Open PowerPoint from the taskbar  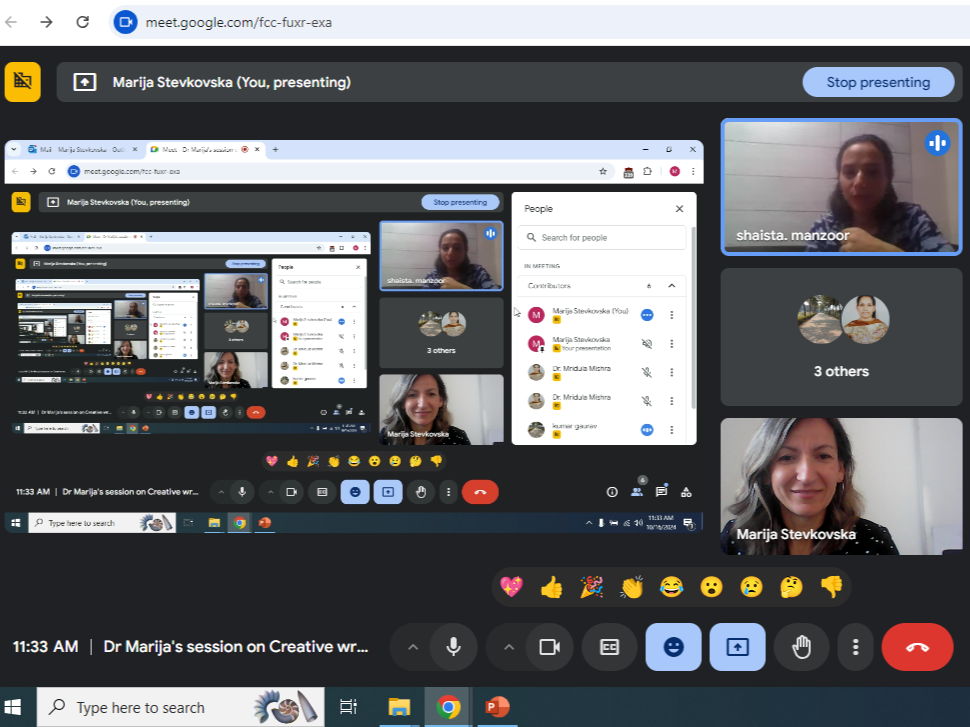point(497,707)
